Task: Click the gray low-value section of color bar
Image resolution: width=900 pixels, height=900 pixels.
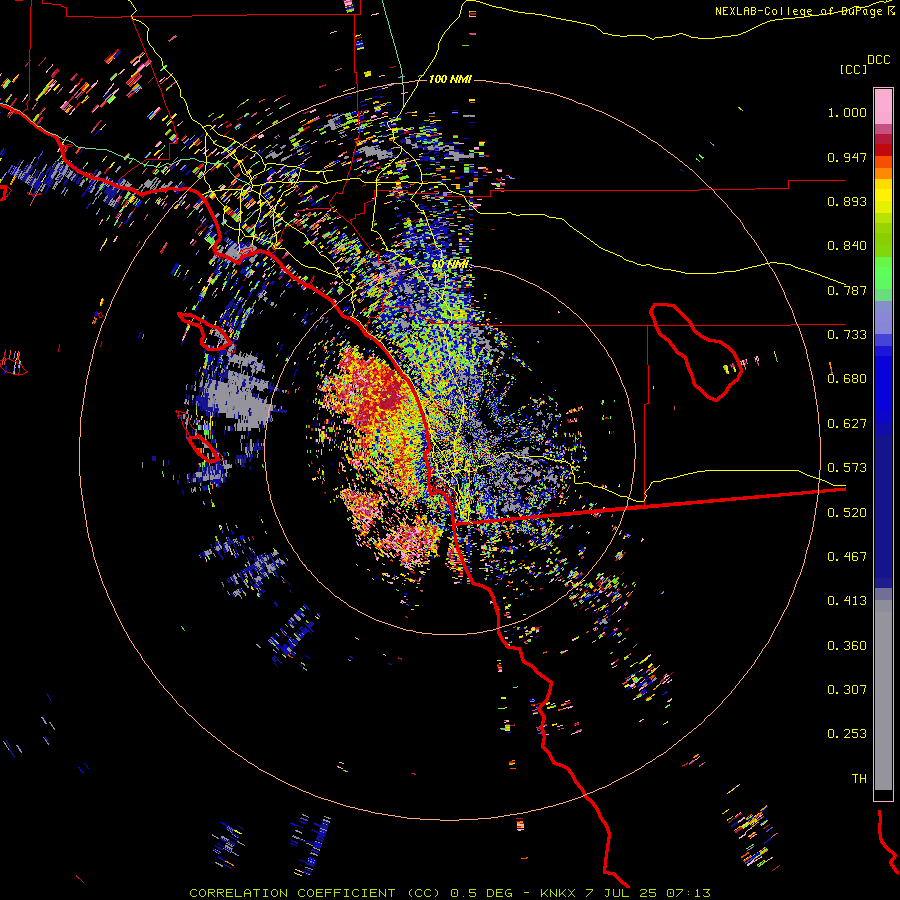Action: point(883,695)
